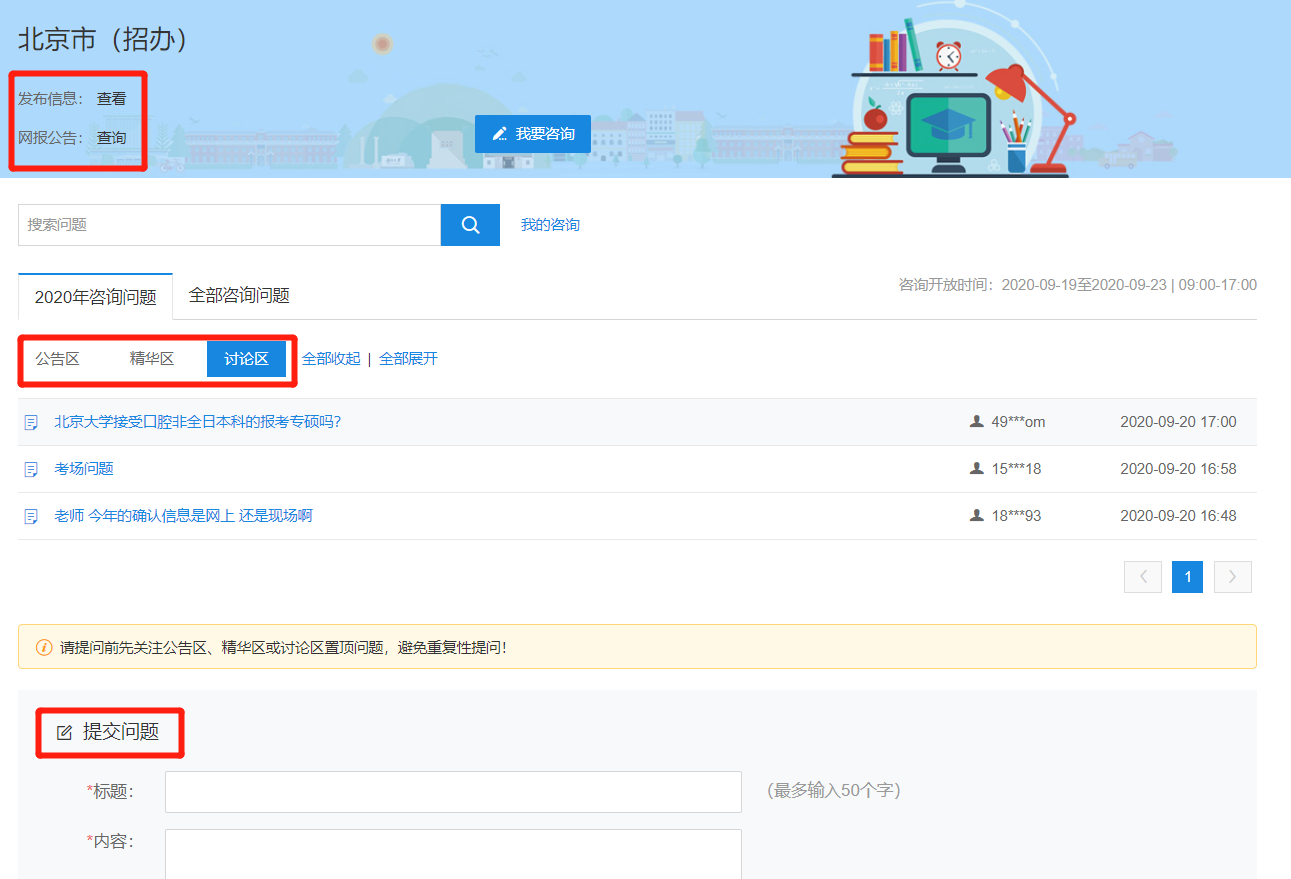The width and height of the screenshot is (1291, 879).
Task: Click document icon beside 考场问题
Action: (x=31, y=469)
